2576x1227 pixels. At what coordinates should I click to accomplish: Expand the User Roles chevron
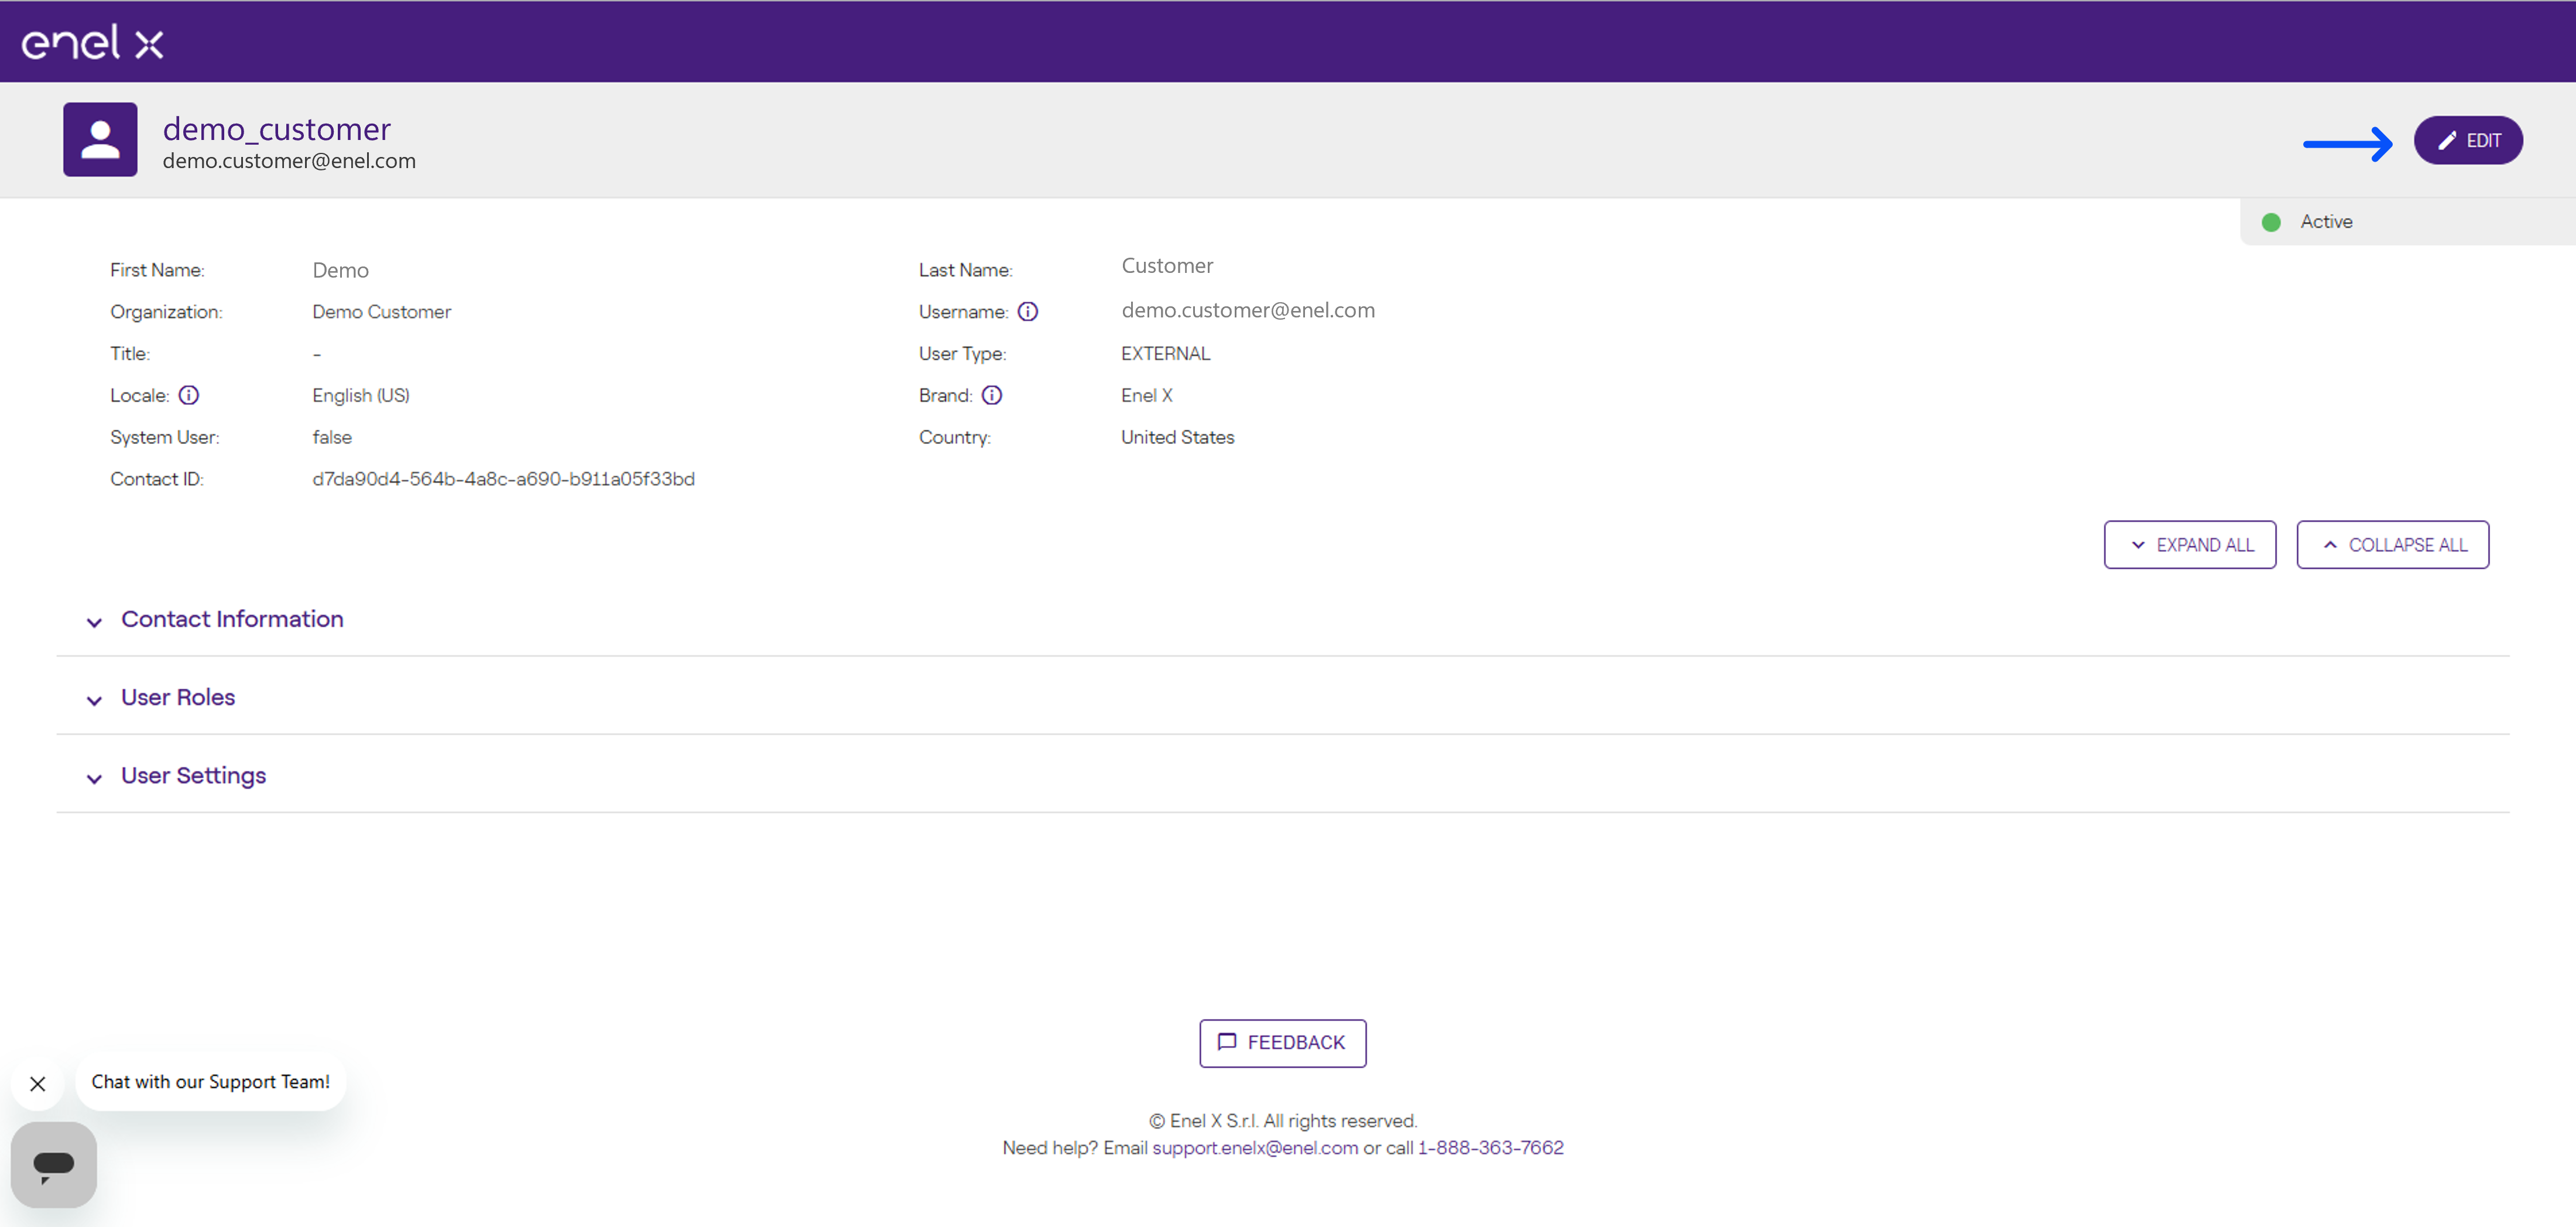click(94, 700)
